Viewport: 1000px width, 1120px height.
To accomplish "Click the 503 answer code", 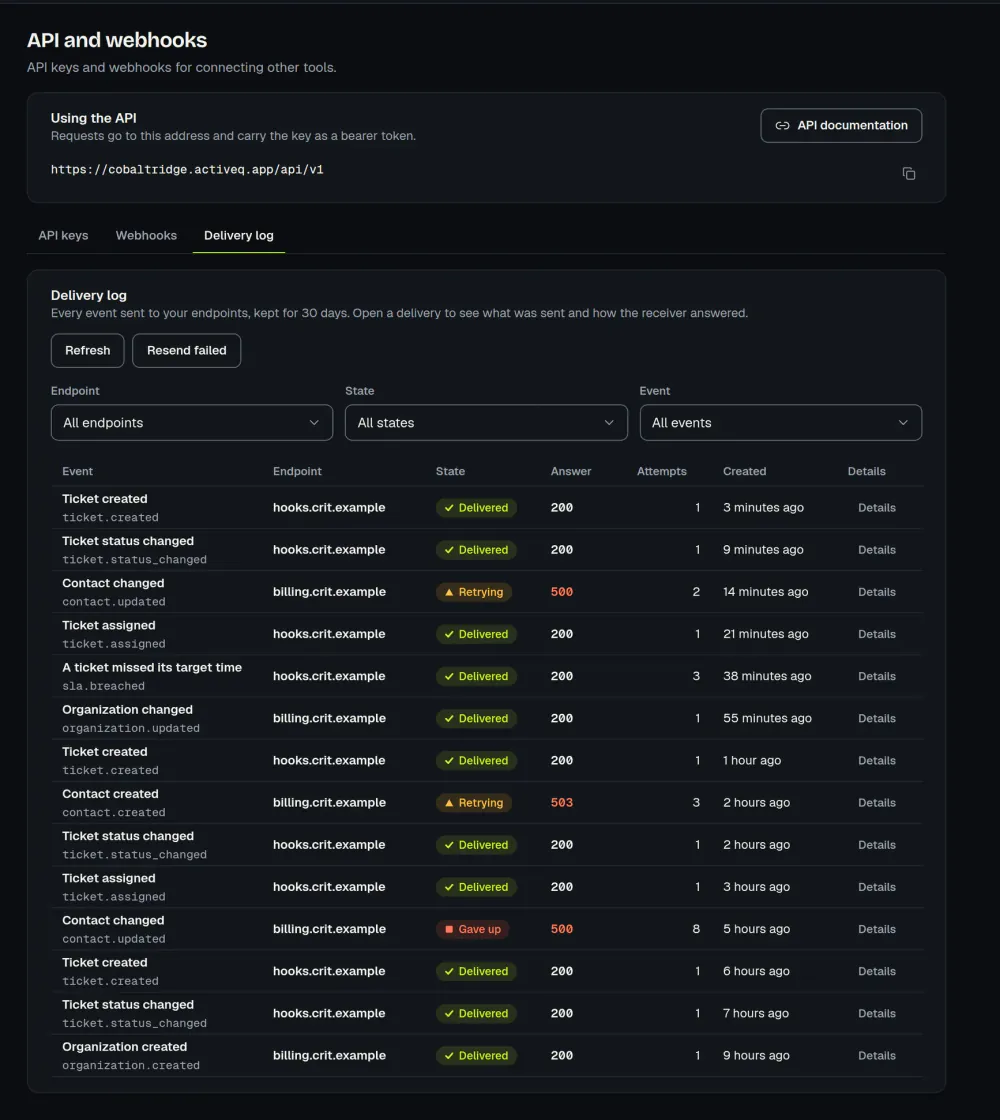I will pyautogui.click(x=561, y=803).
